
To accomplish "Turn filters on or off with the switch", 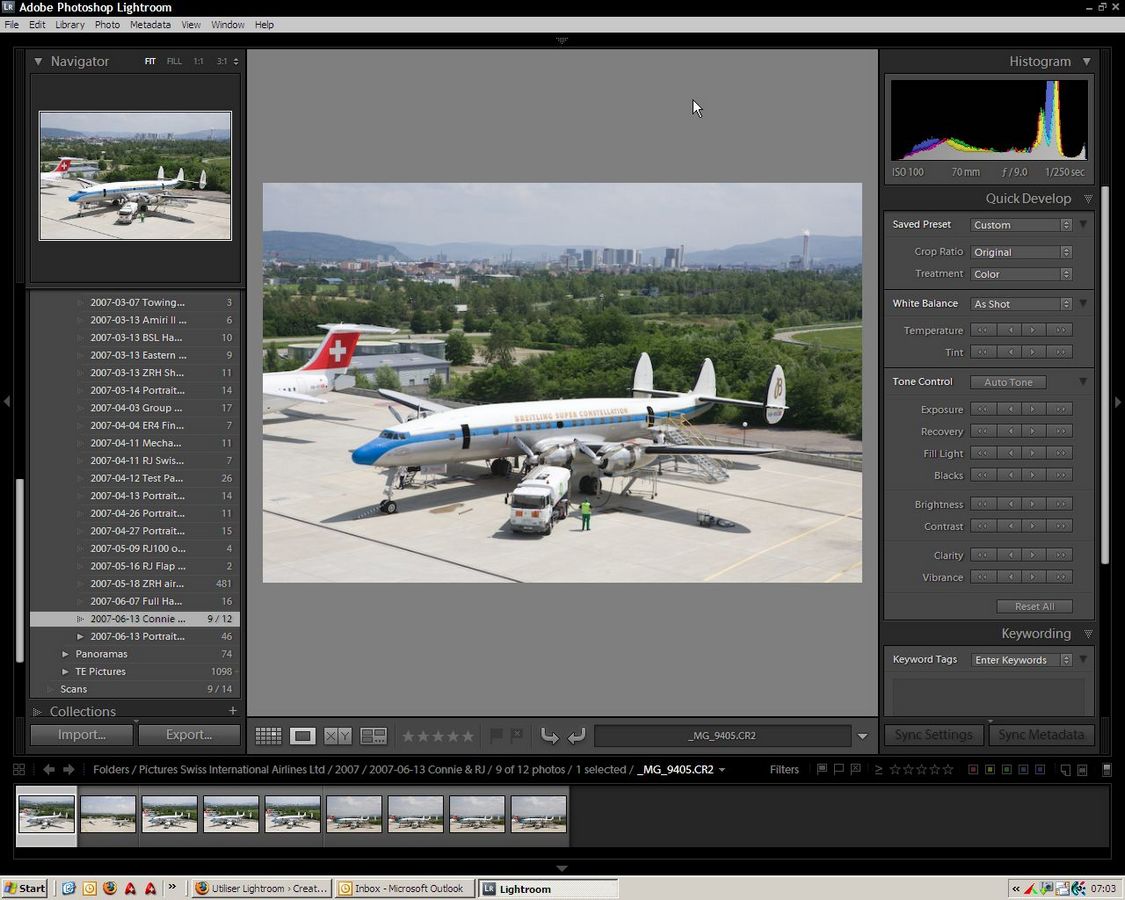I will click(x=1107, y=769).
